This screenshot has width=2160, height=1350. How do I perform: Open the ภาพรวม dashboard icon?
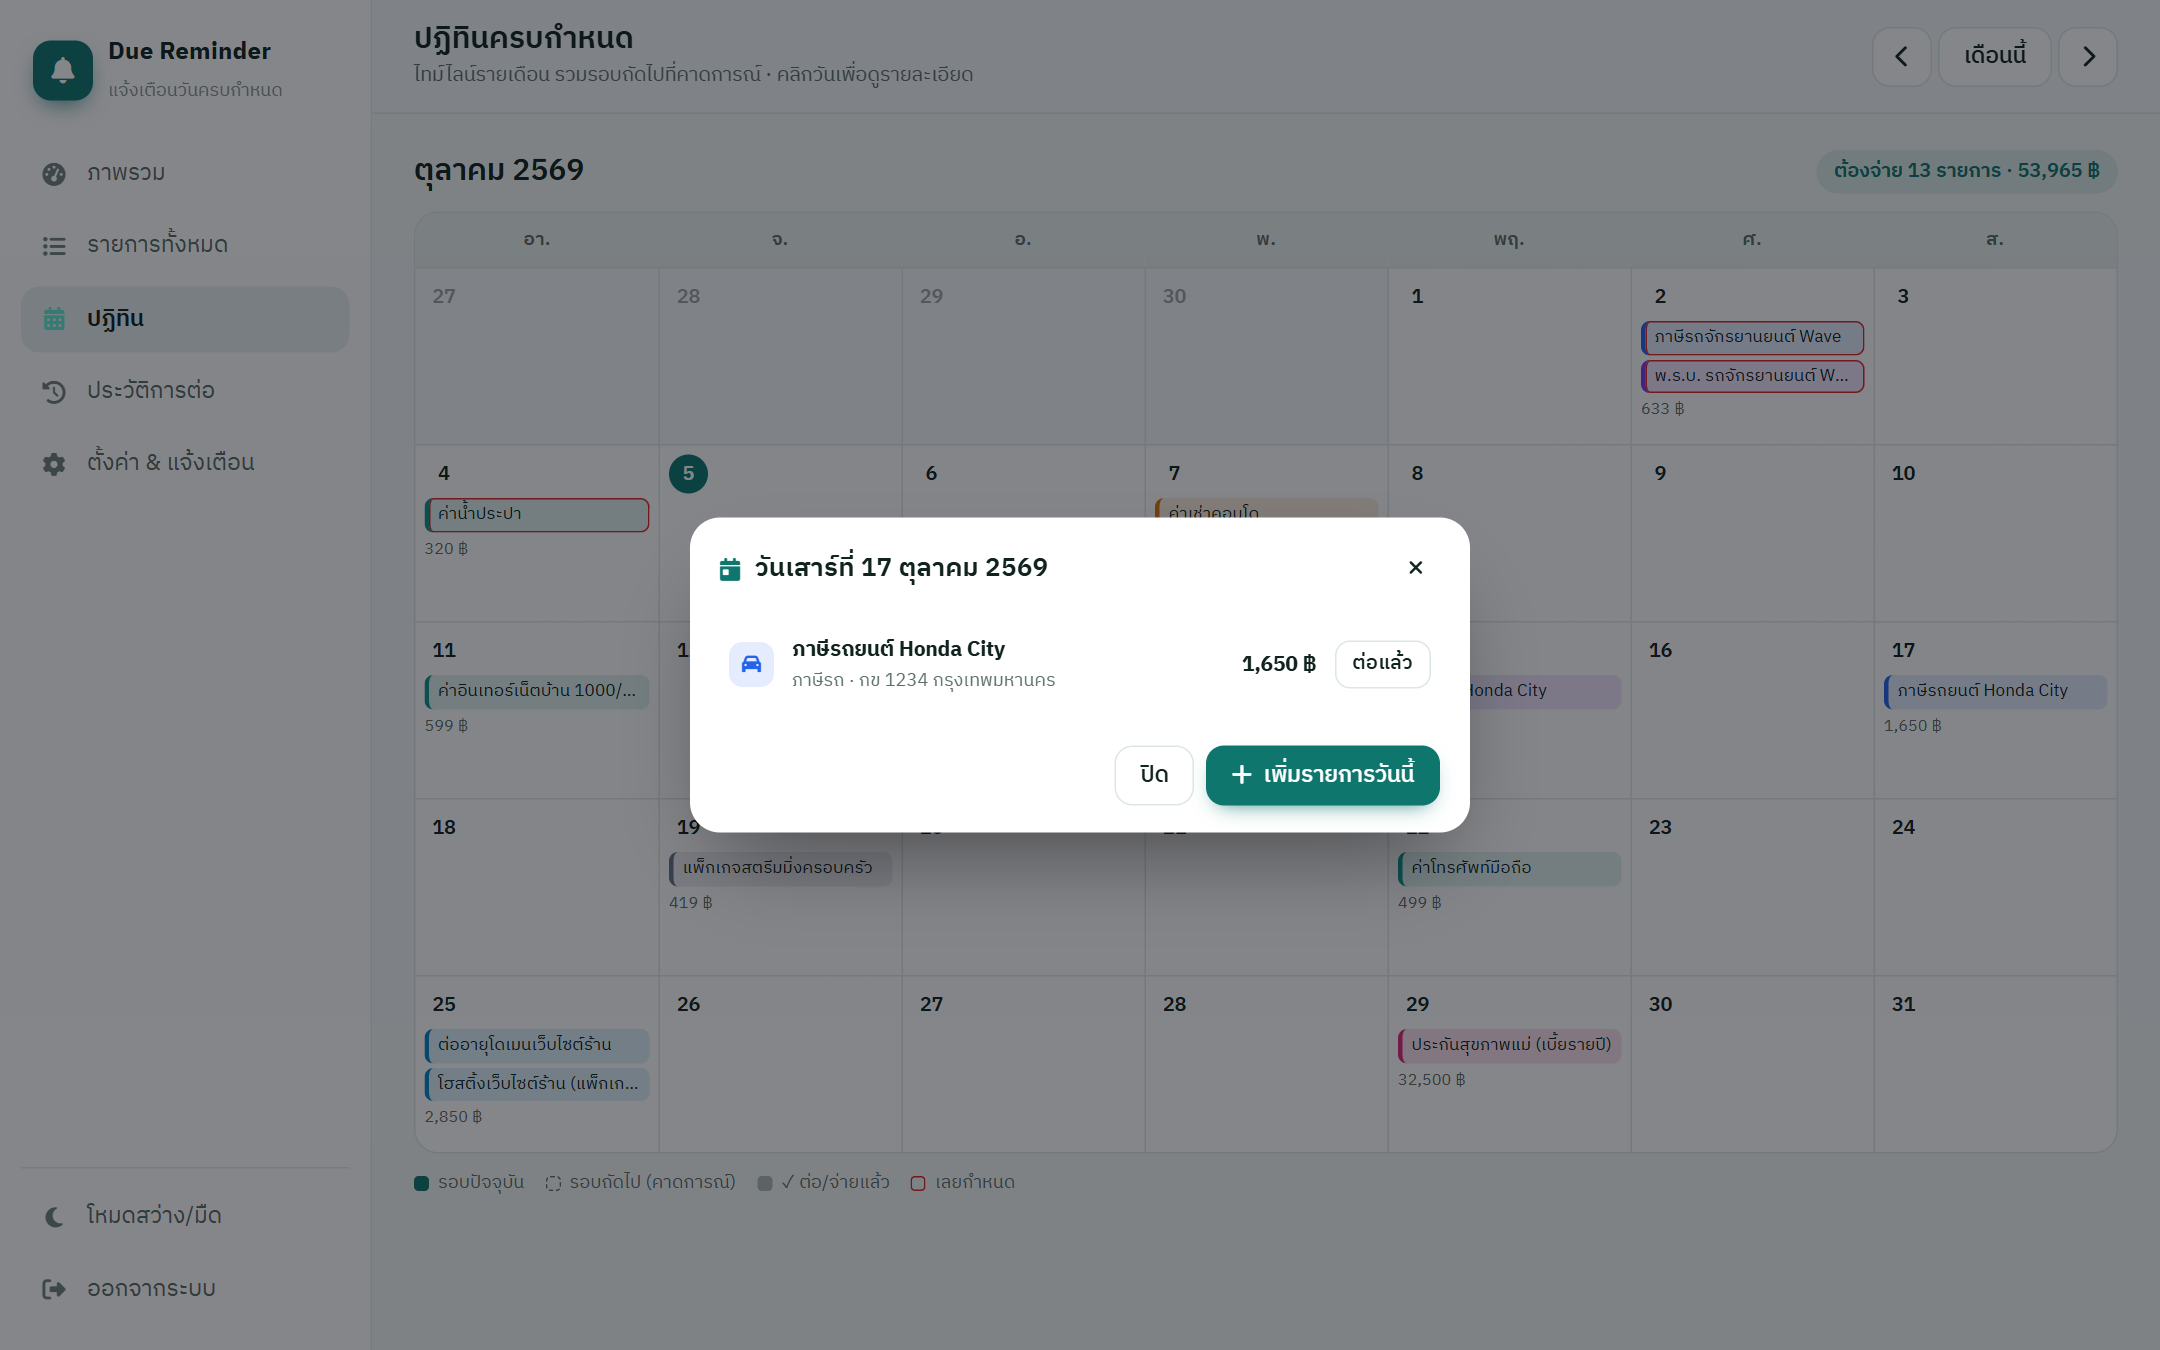(54, 174)
